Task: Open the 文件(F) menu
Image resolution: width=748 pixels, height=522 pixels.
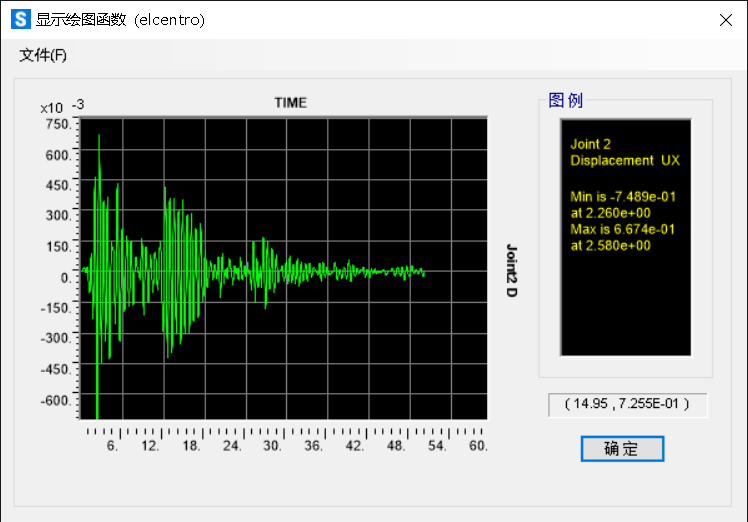Action: coord(43,55)
